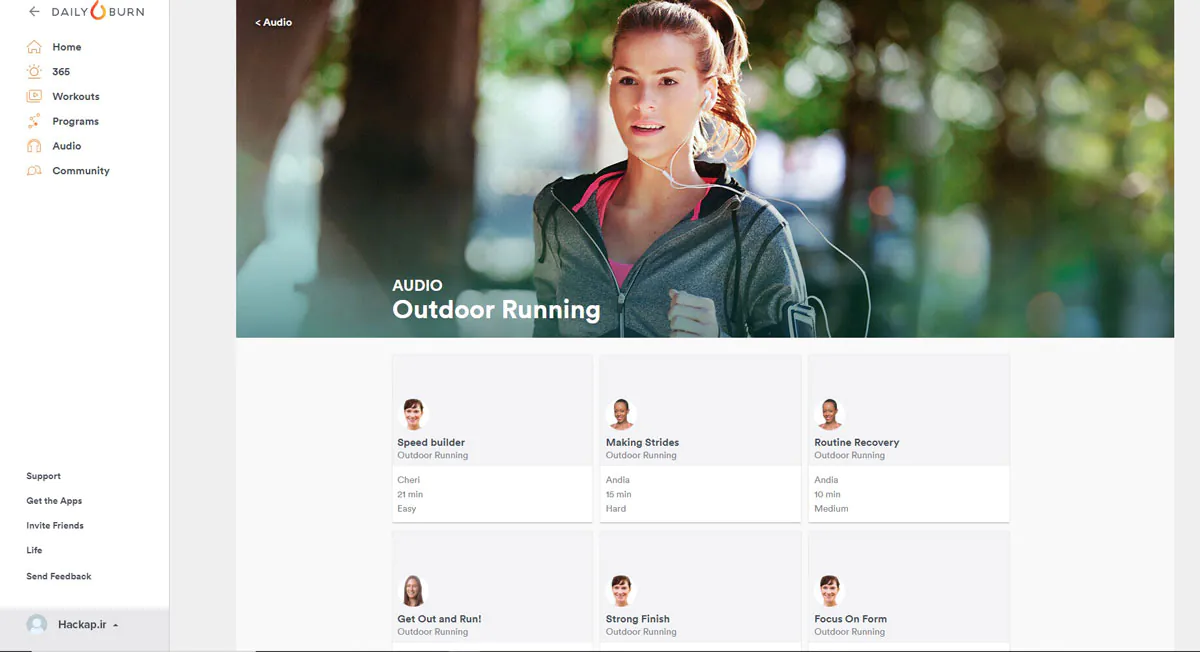The height and width of the screenshot is (652, 1200).
Task: Click Outdoor Running subtitle under Strong Finish
Action: (x=641, y=632)
